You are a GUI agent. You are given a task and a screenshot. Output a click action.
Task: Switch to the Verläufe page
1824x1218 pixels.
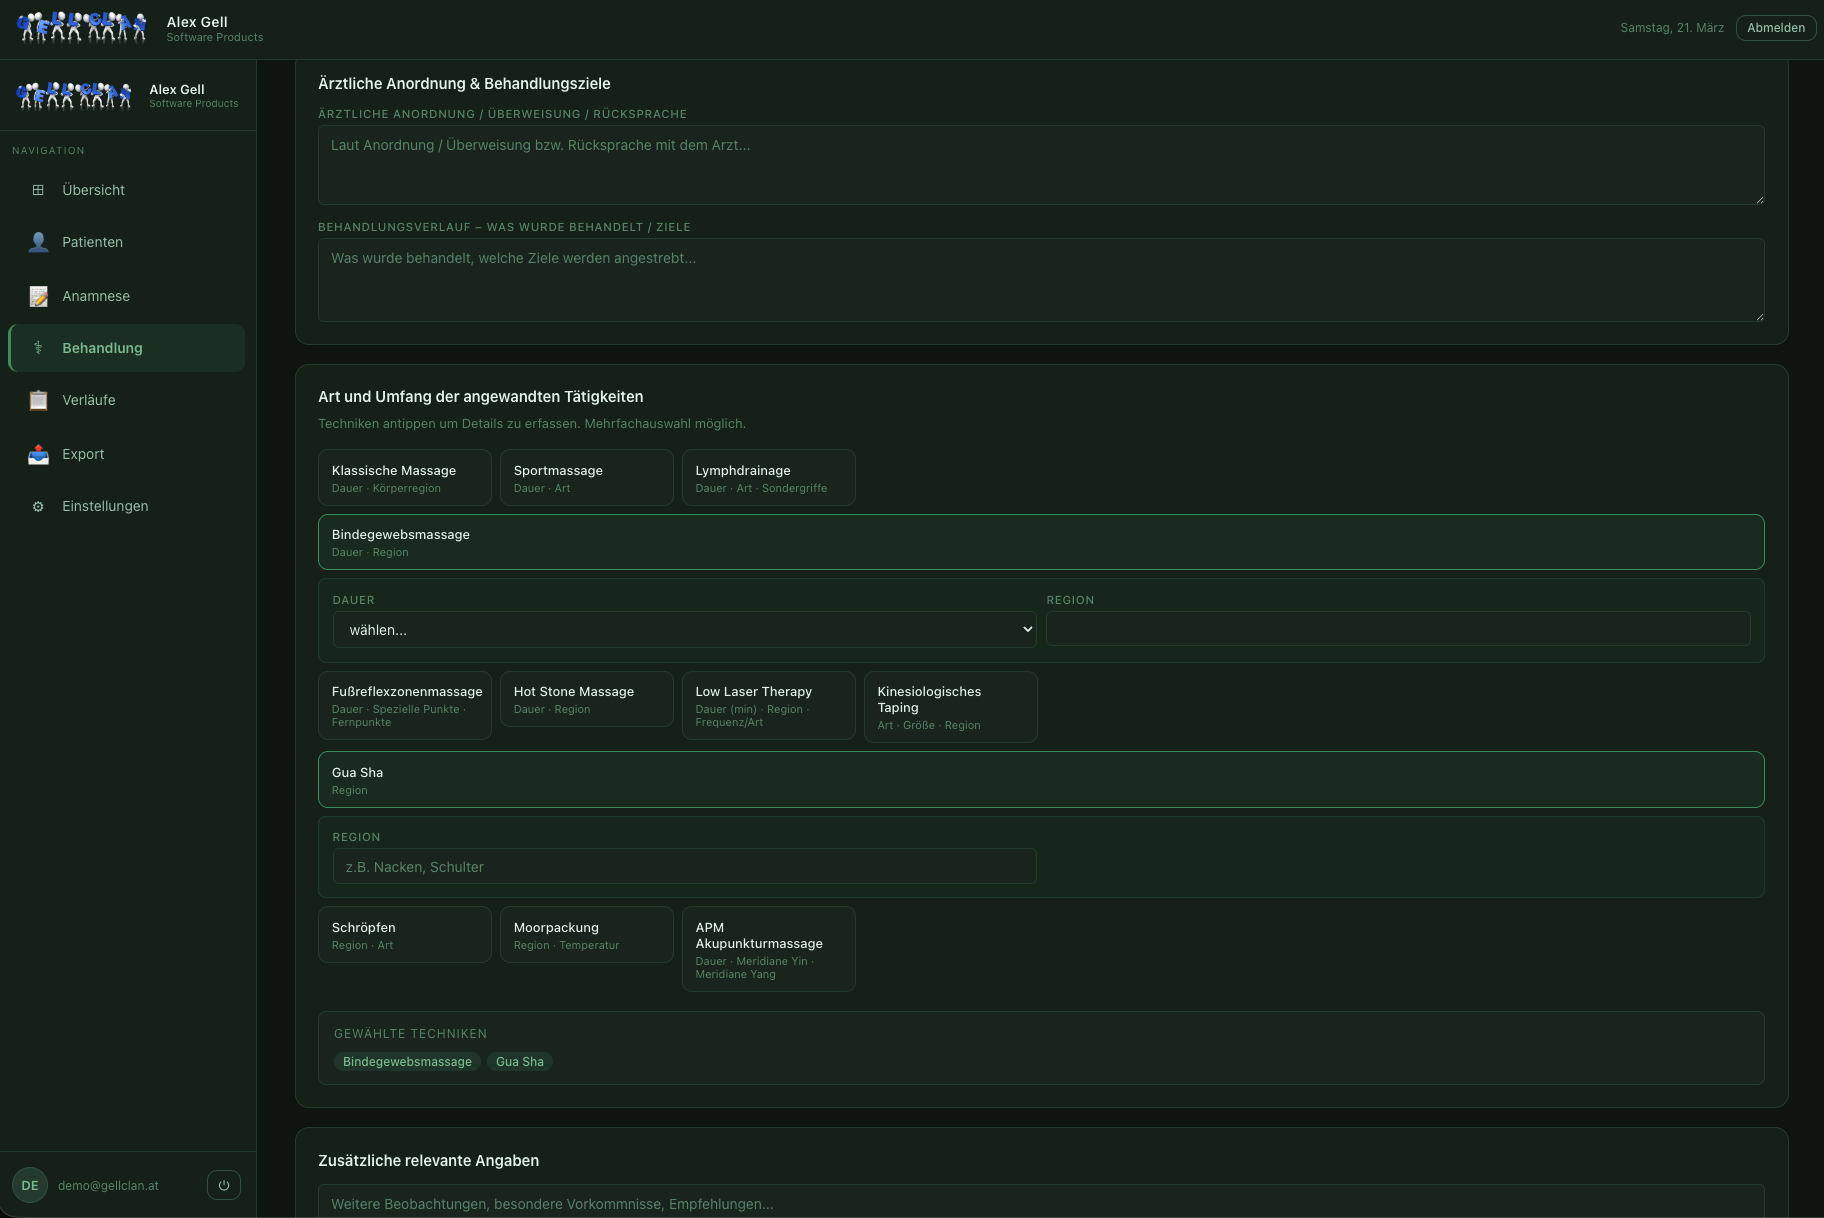click(126, 400)
